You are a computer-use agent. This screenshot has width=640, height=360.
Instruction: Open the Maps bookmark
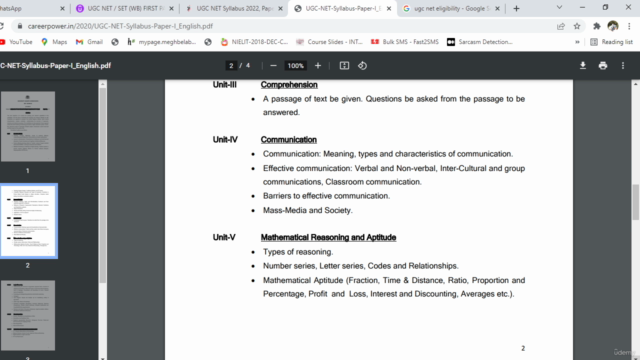pos(54,42)
